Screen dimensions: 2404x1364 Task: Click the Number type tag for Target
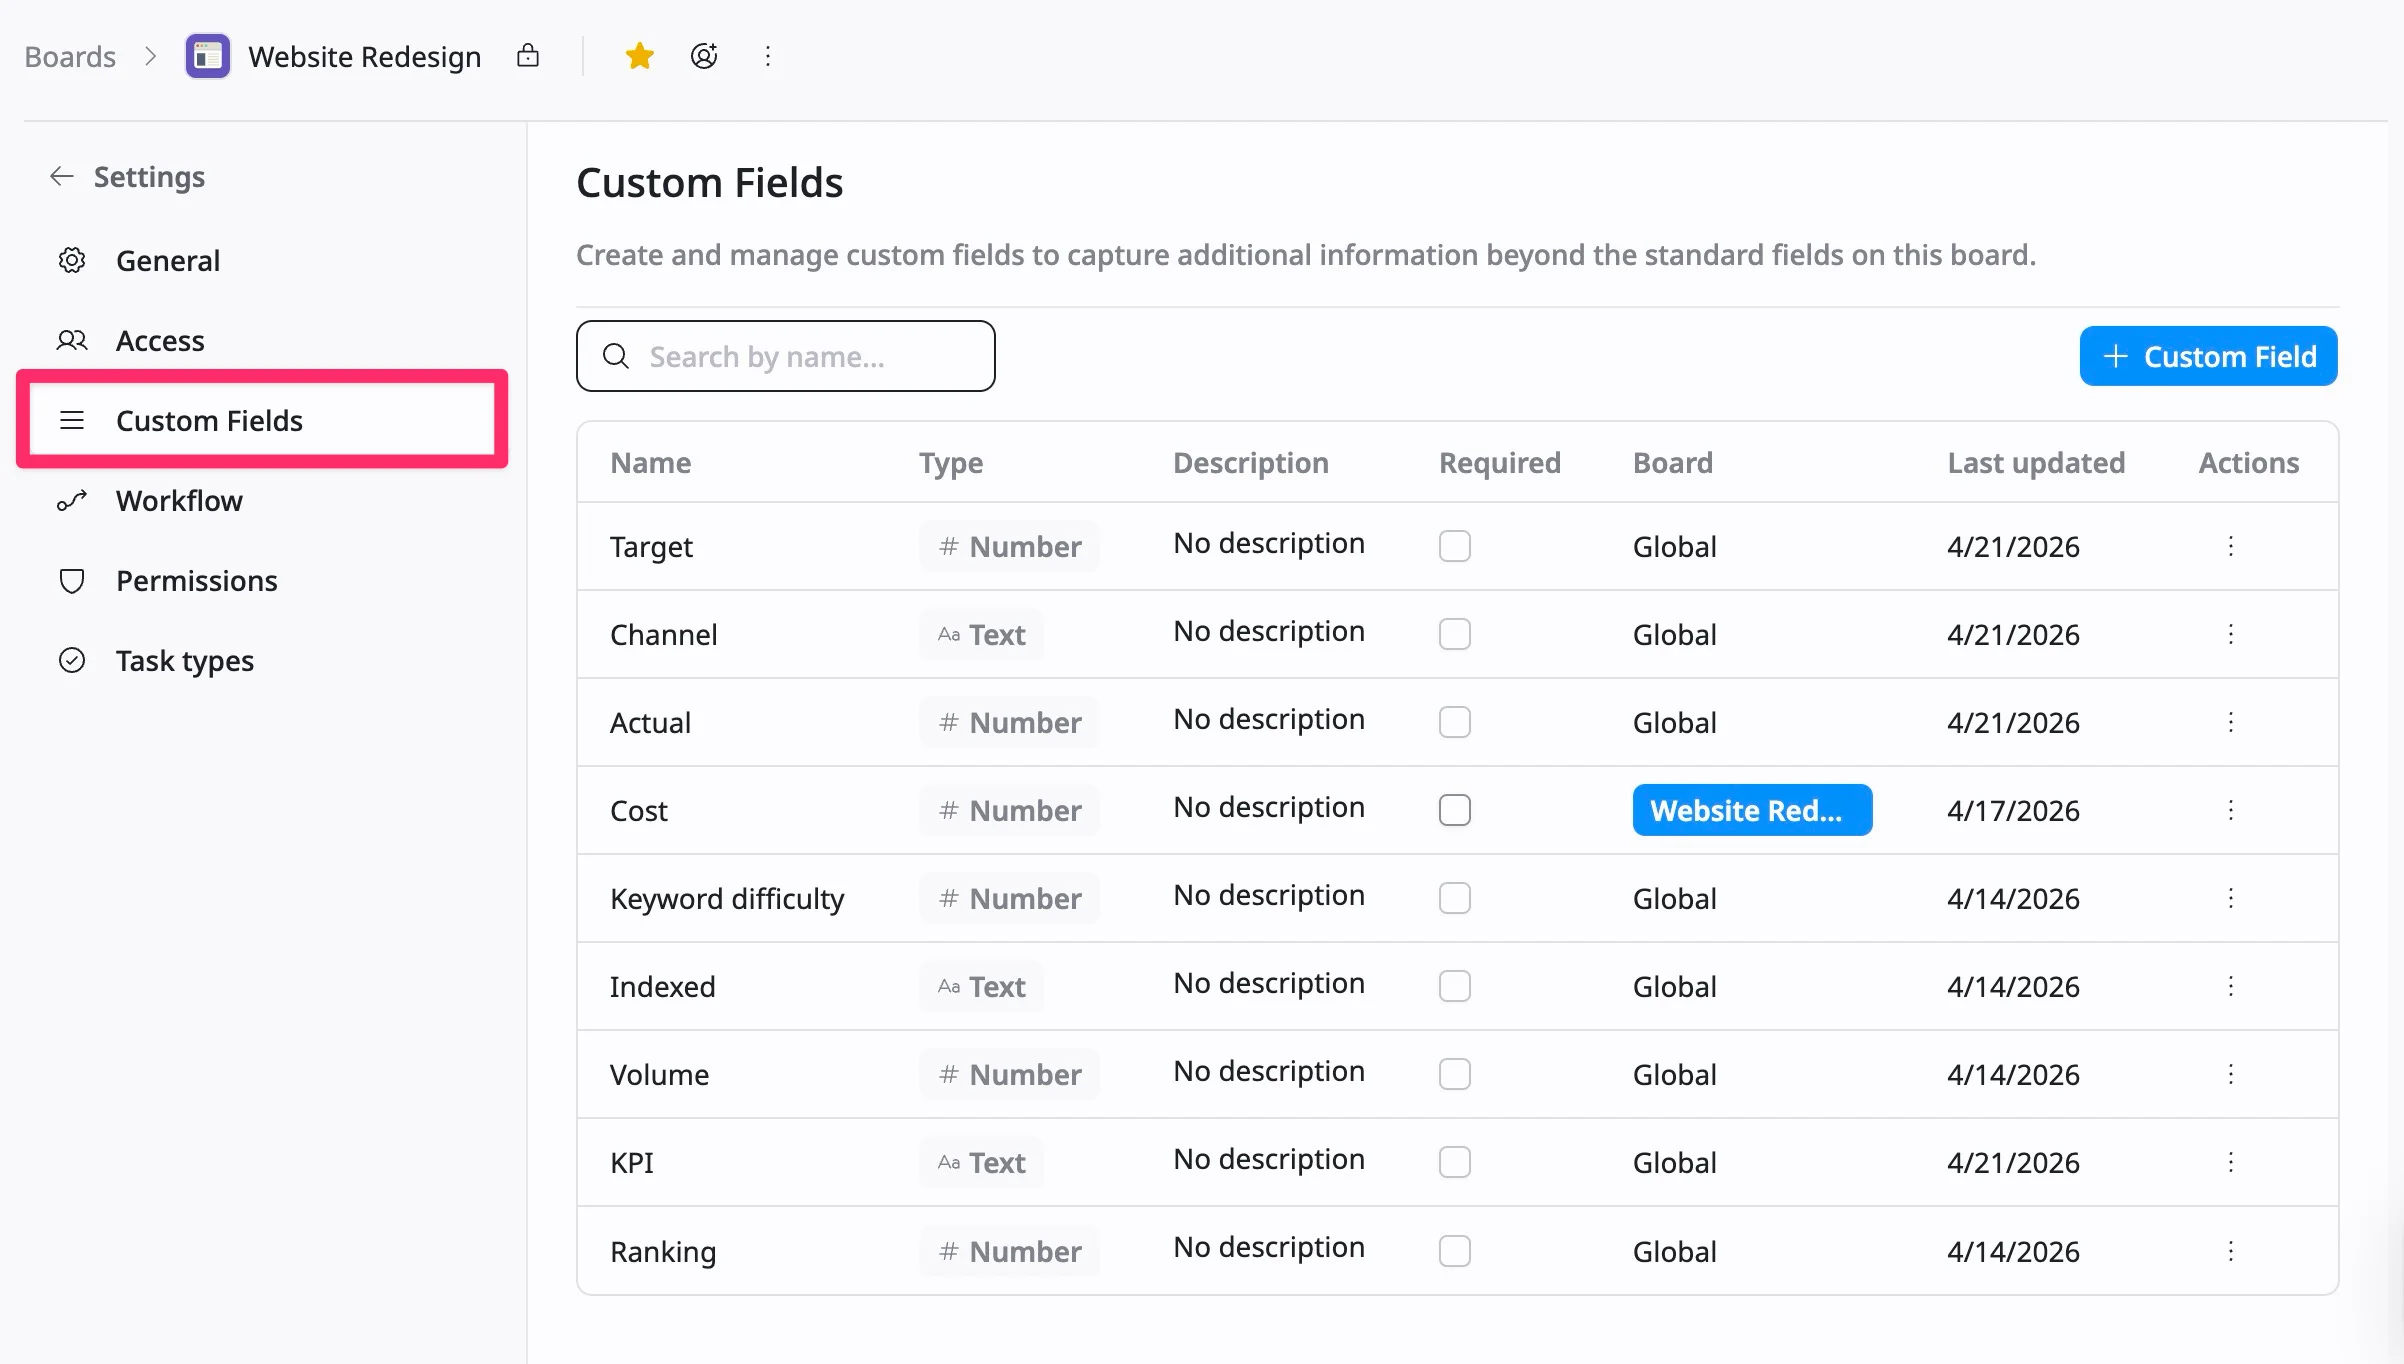(1009, 546)
